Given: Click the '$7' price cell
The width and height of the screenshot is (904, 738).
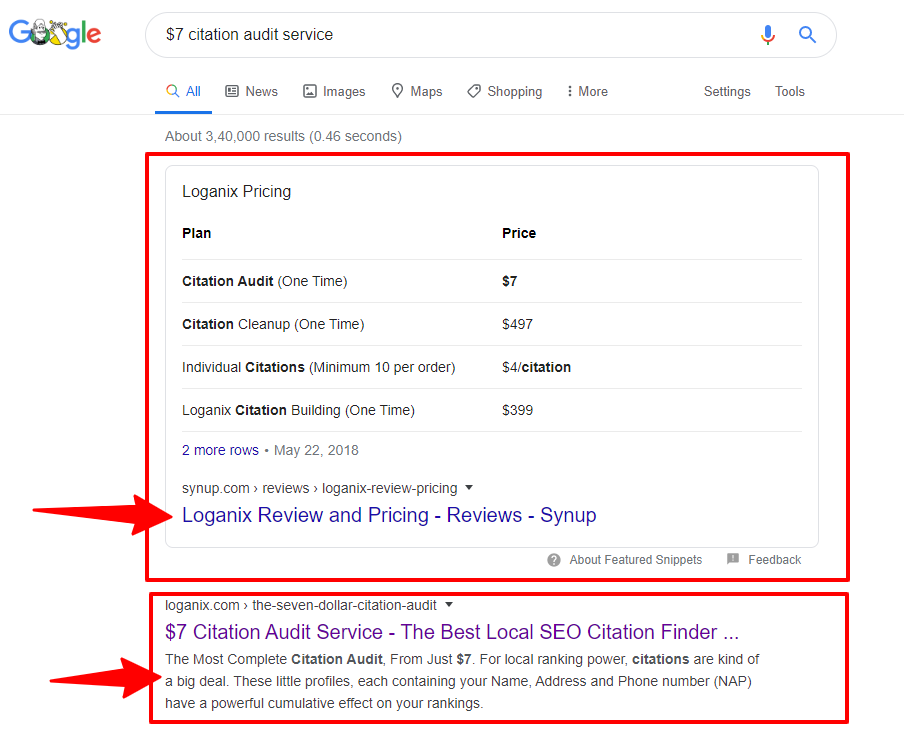Looking at the screenshot, I should tap(510, 281).
